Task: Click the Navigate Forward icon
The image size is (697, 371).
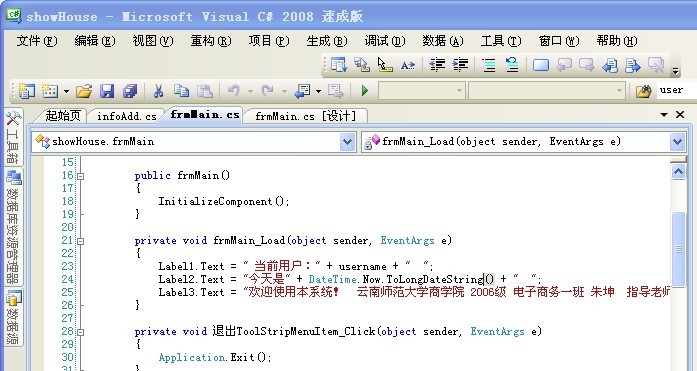Action: tap(336, 91)
